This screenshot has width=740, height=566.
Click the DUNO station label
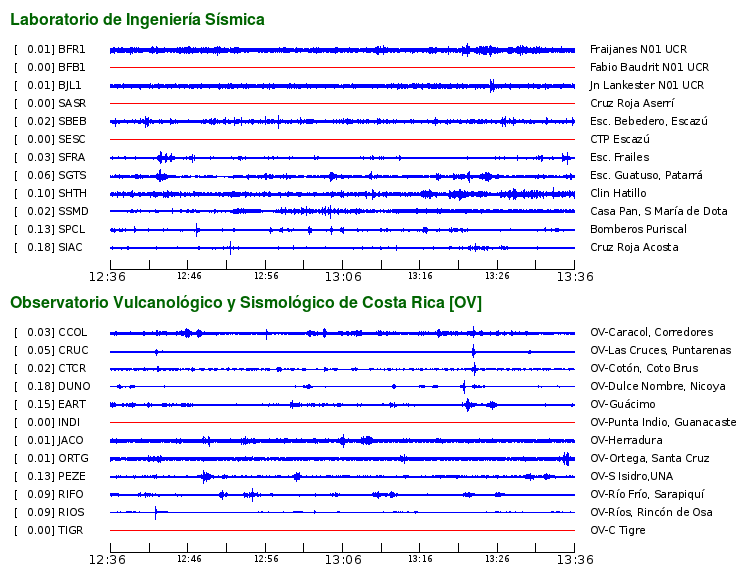[74, 386]
